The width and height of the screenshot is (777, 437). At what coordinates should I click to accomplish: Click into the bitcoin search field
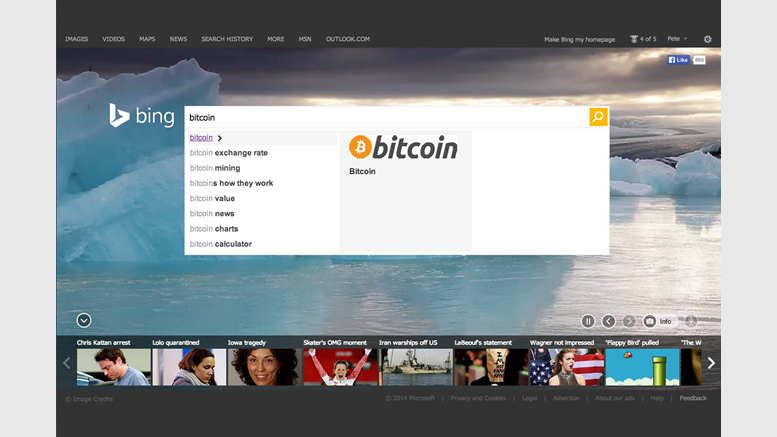pyautogui.click(x=387, y=117)
